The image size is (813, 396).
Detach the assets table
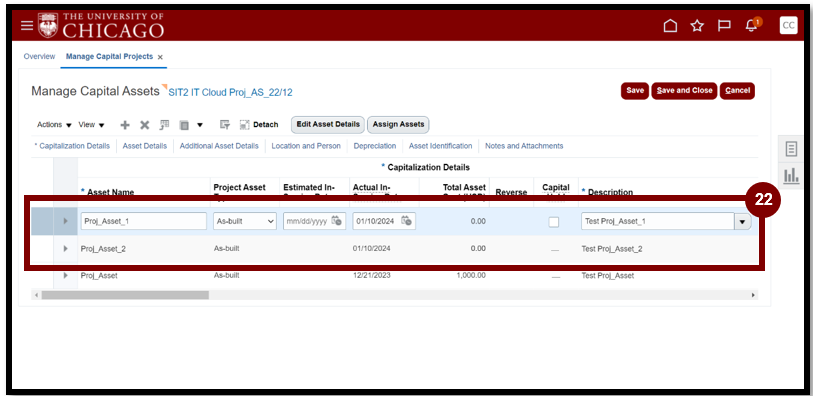[259, 125]
